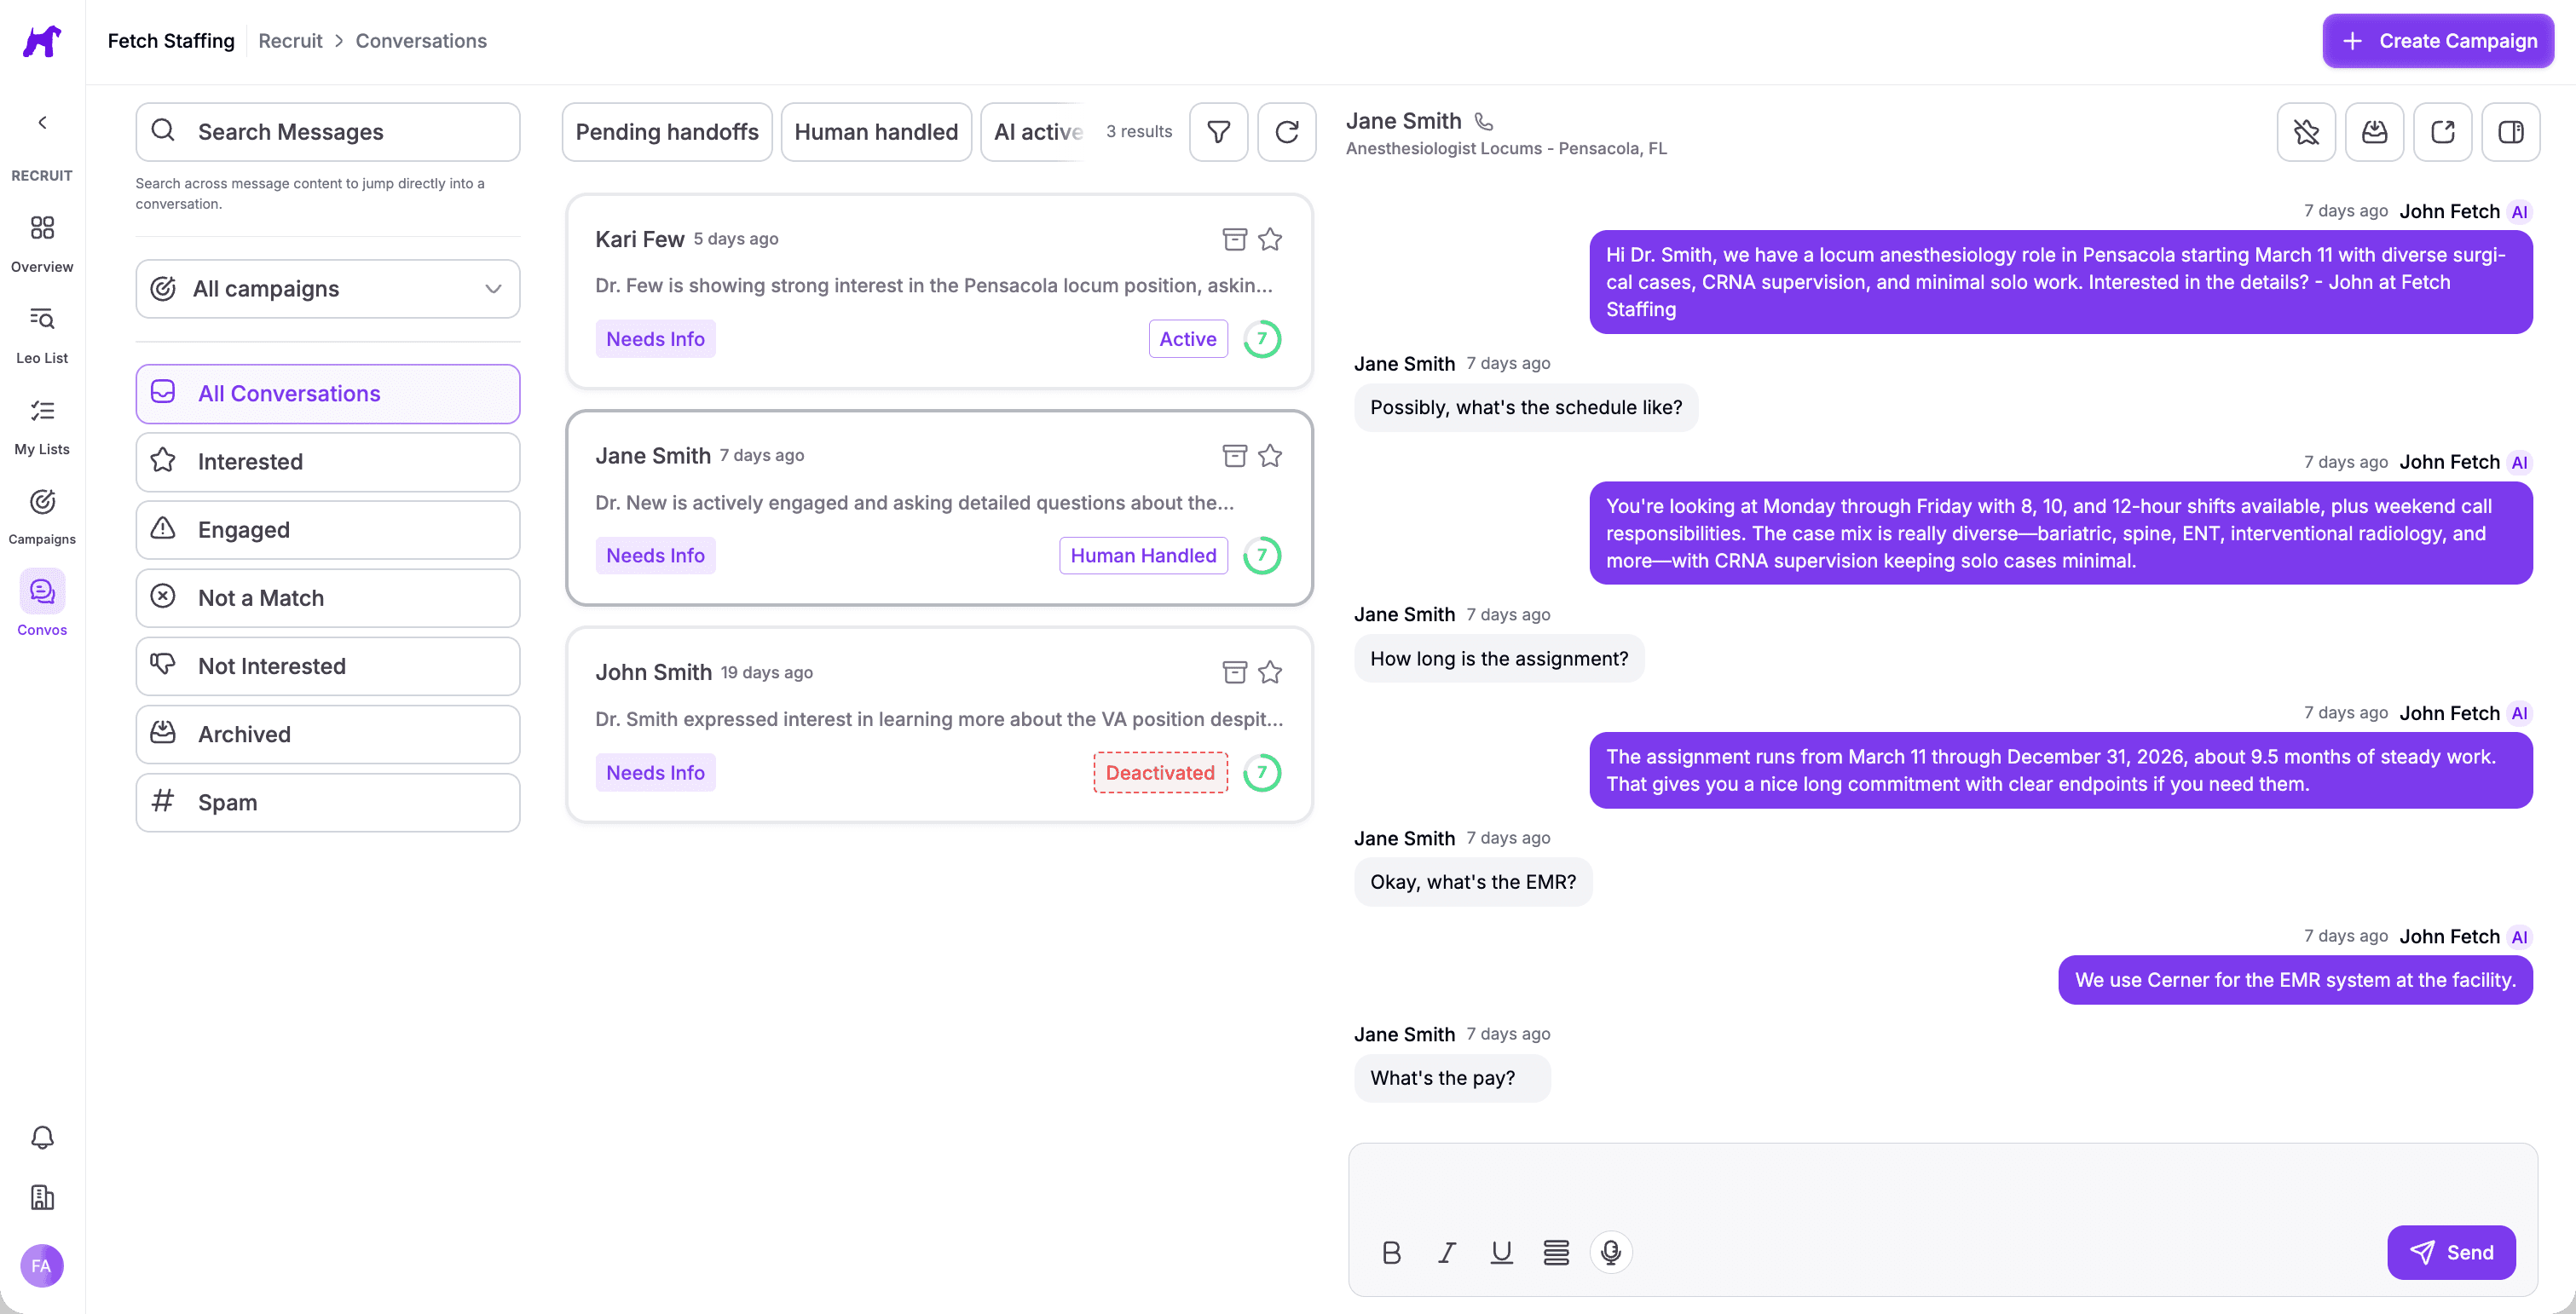Open the All campaigns dropdown
The height and width of the screenshot is (1314, 2576).
[327, 289]
